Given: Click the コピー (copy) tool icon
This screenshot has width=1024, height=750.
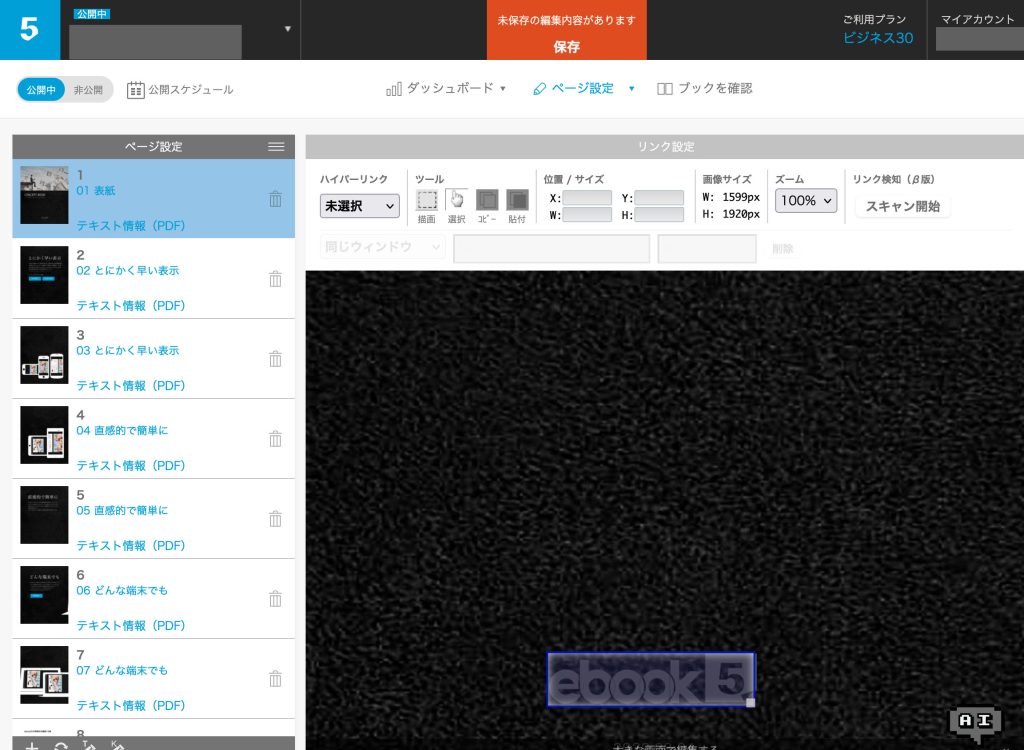Looking at the screenshot, I should pyautogui.click(x=487, y=200).
